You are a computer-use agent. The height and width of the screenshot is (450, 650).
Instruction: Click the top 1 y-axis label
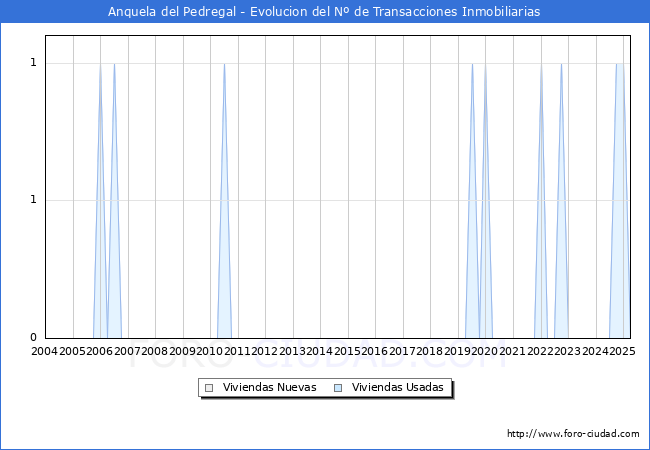pos(34,63)
